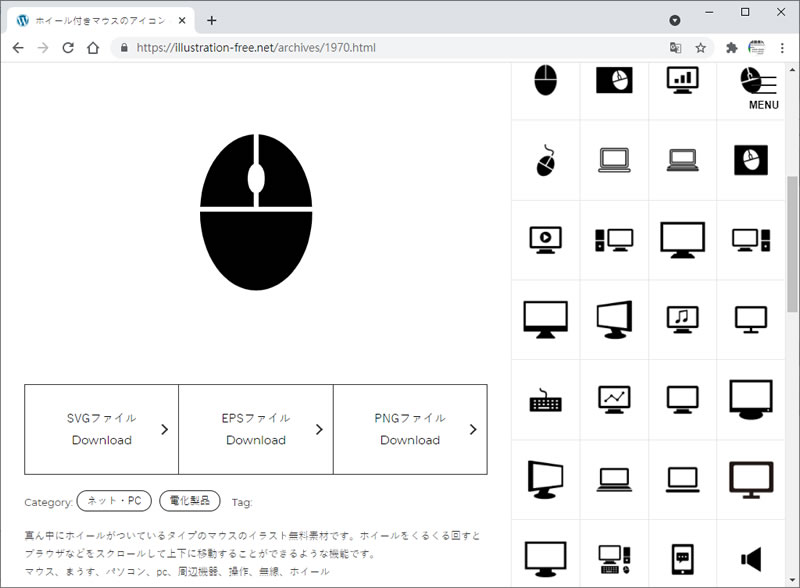Close the ホイール付きマウスのアイコン tab

[182, 20]
